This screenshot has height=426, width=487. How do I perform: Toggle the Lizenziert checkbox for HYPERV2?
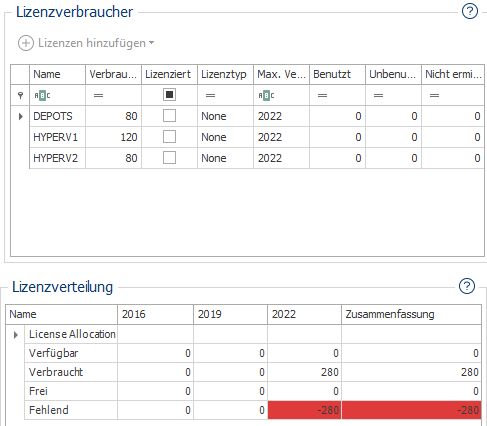point(169,158)
